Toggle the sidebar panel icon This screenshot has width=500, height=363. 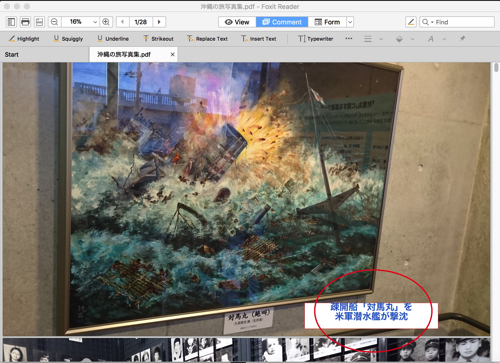pyautogui.click(x=11, y=22)
